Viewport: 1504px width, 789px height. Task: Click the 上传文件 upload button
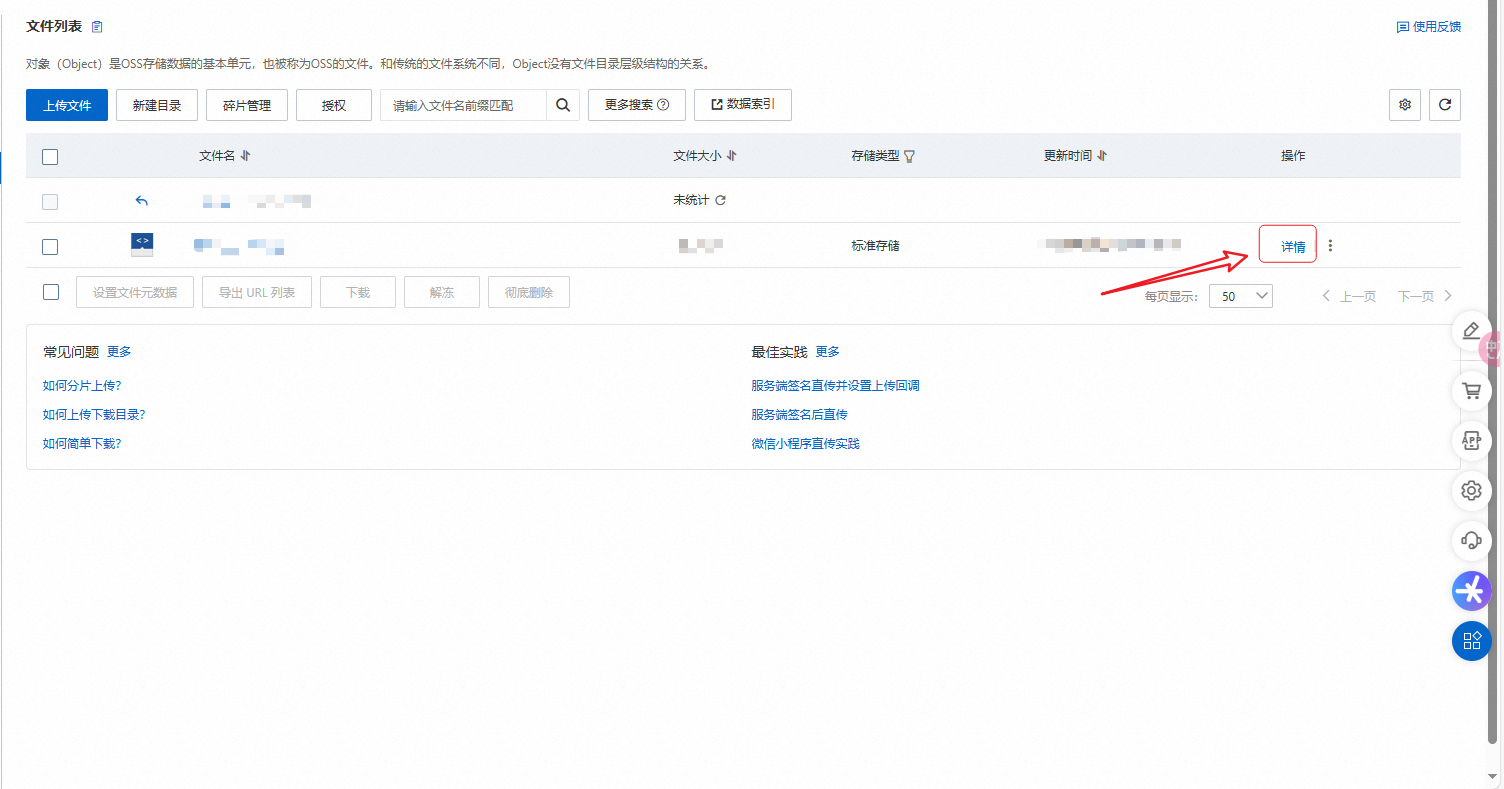click(67, 105)
